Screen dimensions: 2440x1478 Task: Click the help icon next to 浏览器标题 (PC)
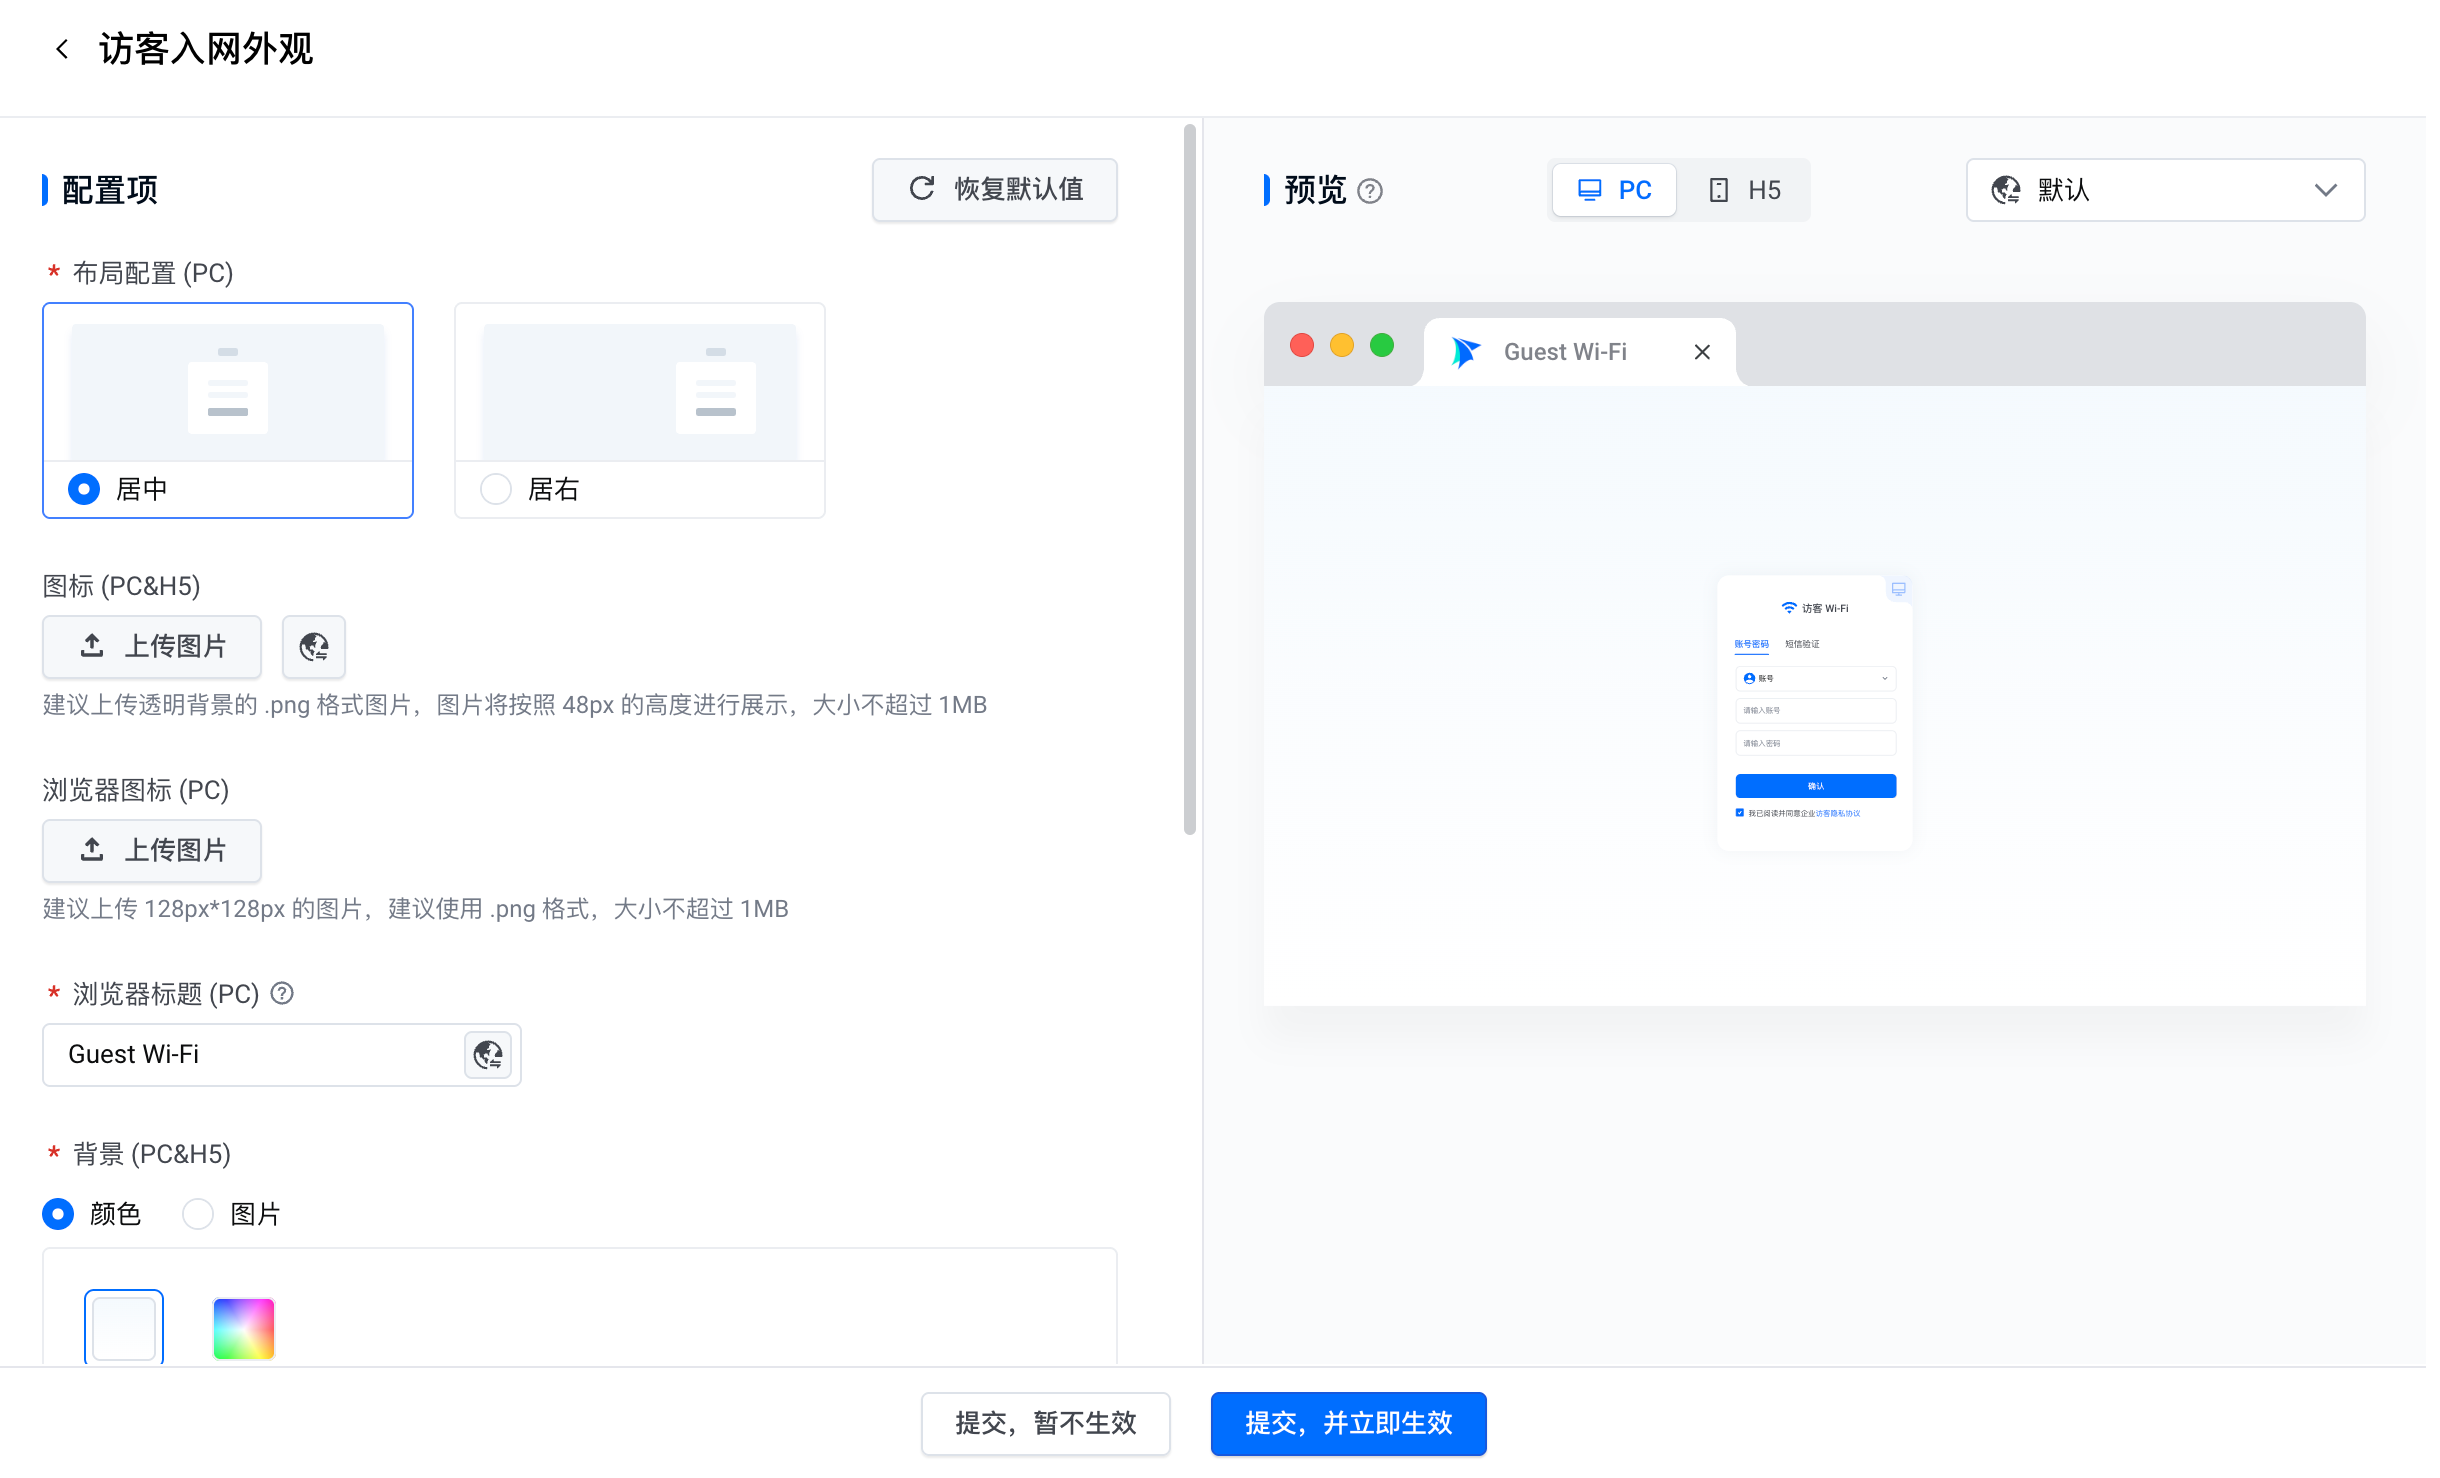tap(283, 993)
